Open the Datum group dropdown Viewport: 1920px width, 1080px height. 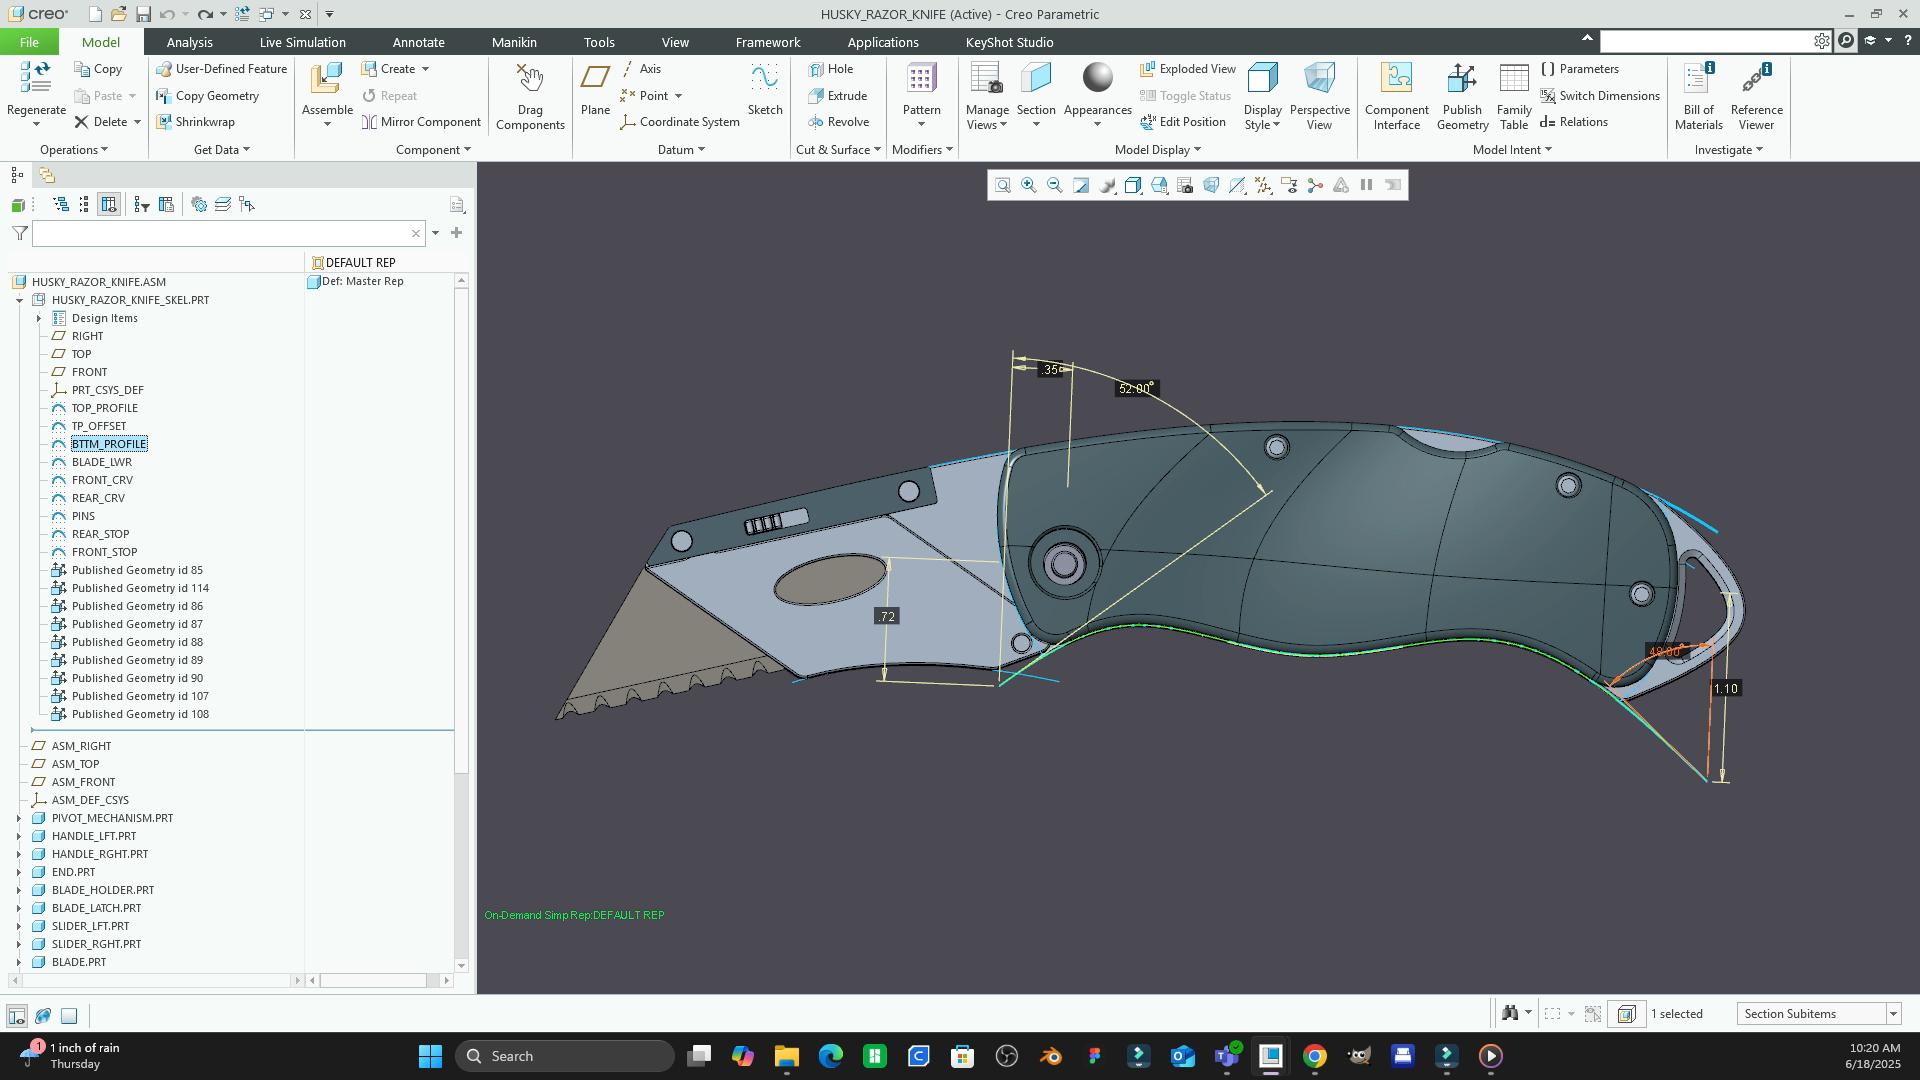681,150
